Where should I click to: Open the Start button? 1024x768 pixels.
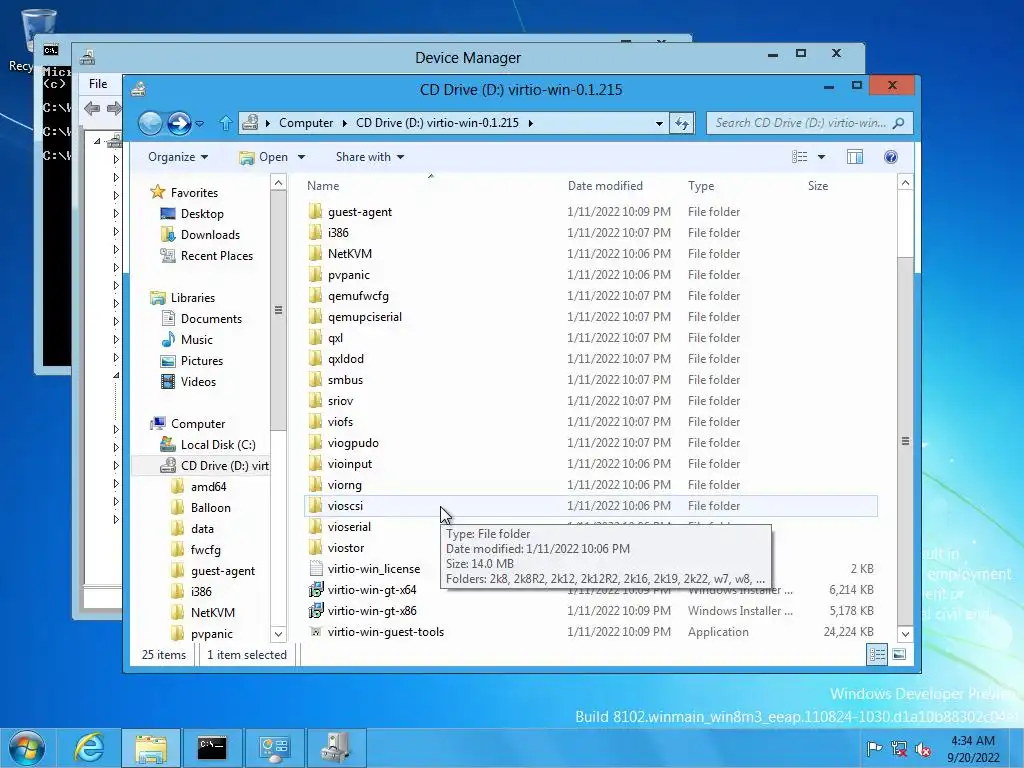point(27,748)
